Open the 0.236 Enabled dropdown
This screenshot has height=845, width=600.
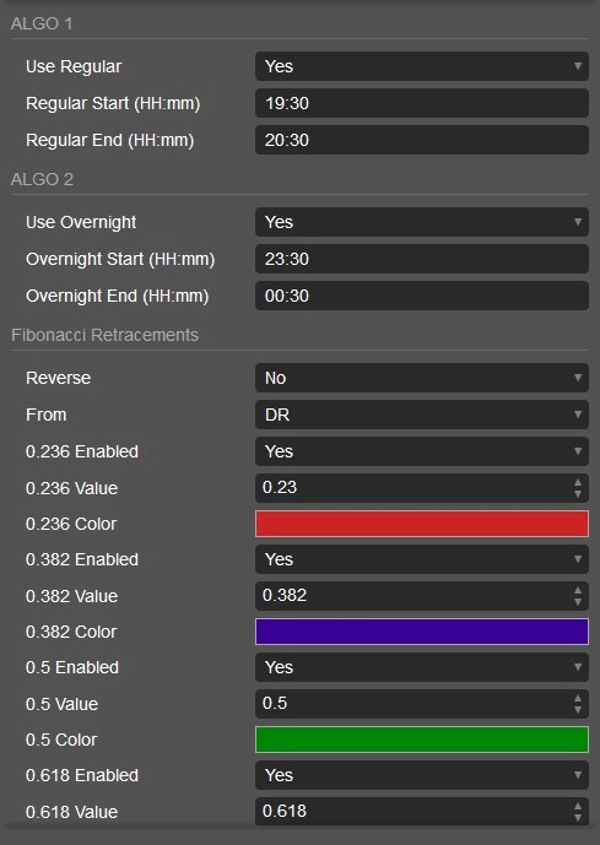[421, 451]
